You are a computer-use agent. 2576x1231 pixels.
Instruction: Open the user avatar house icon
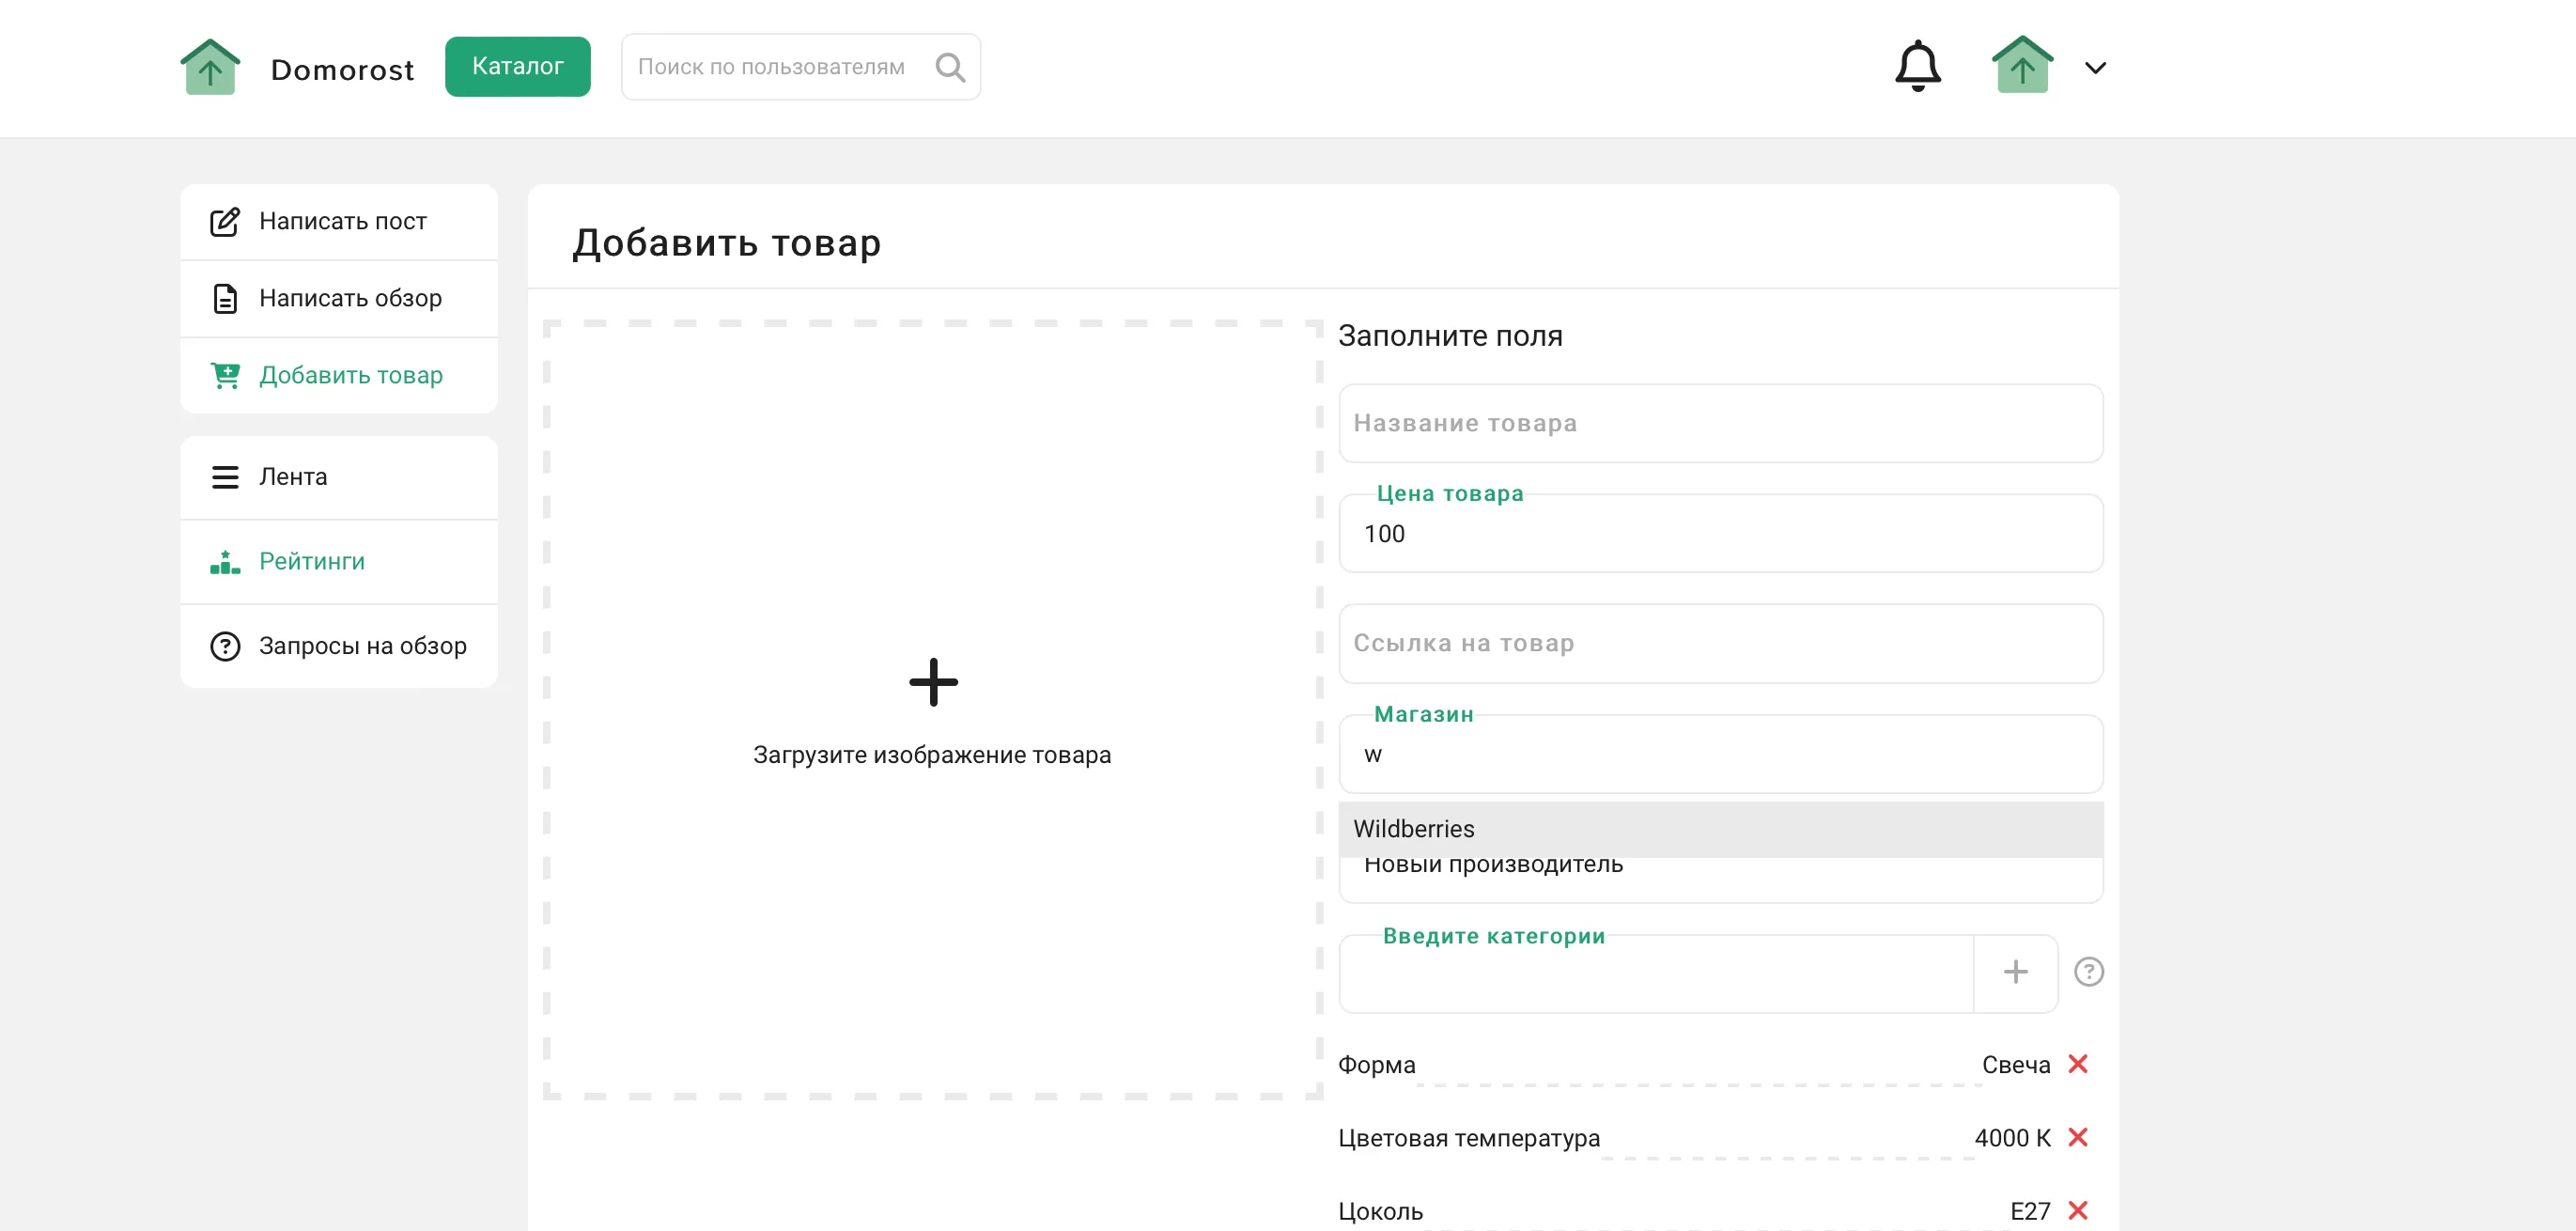tap(2021, 65)
